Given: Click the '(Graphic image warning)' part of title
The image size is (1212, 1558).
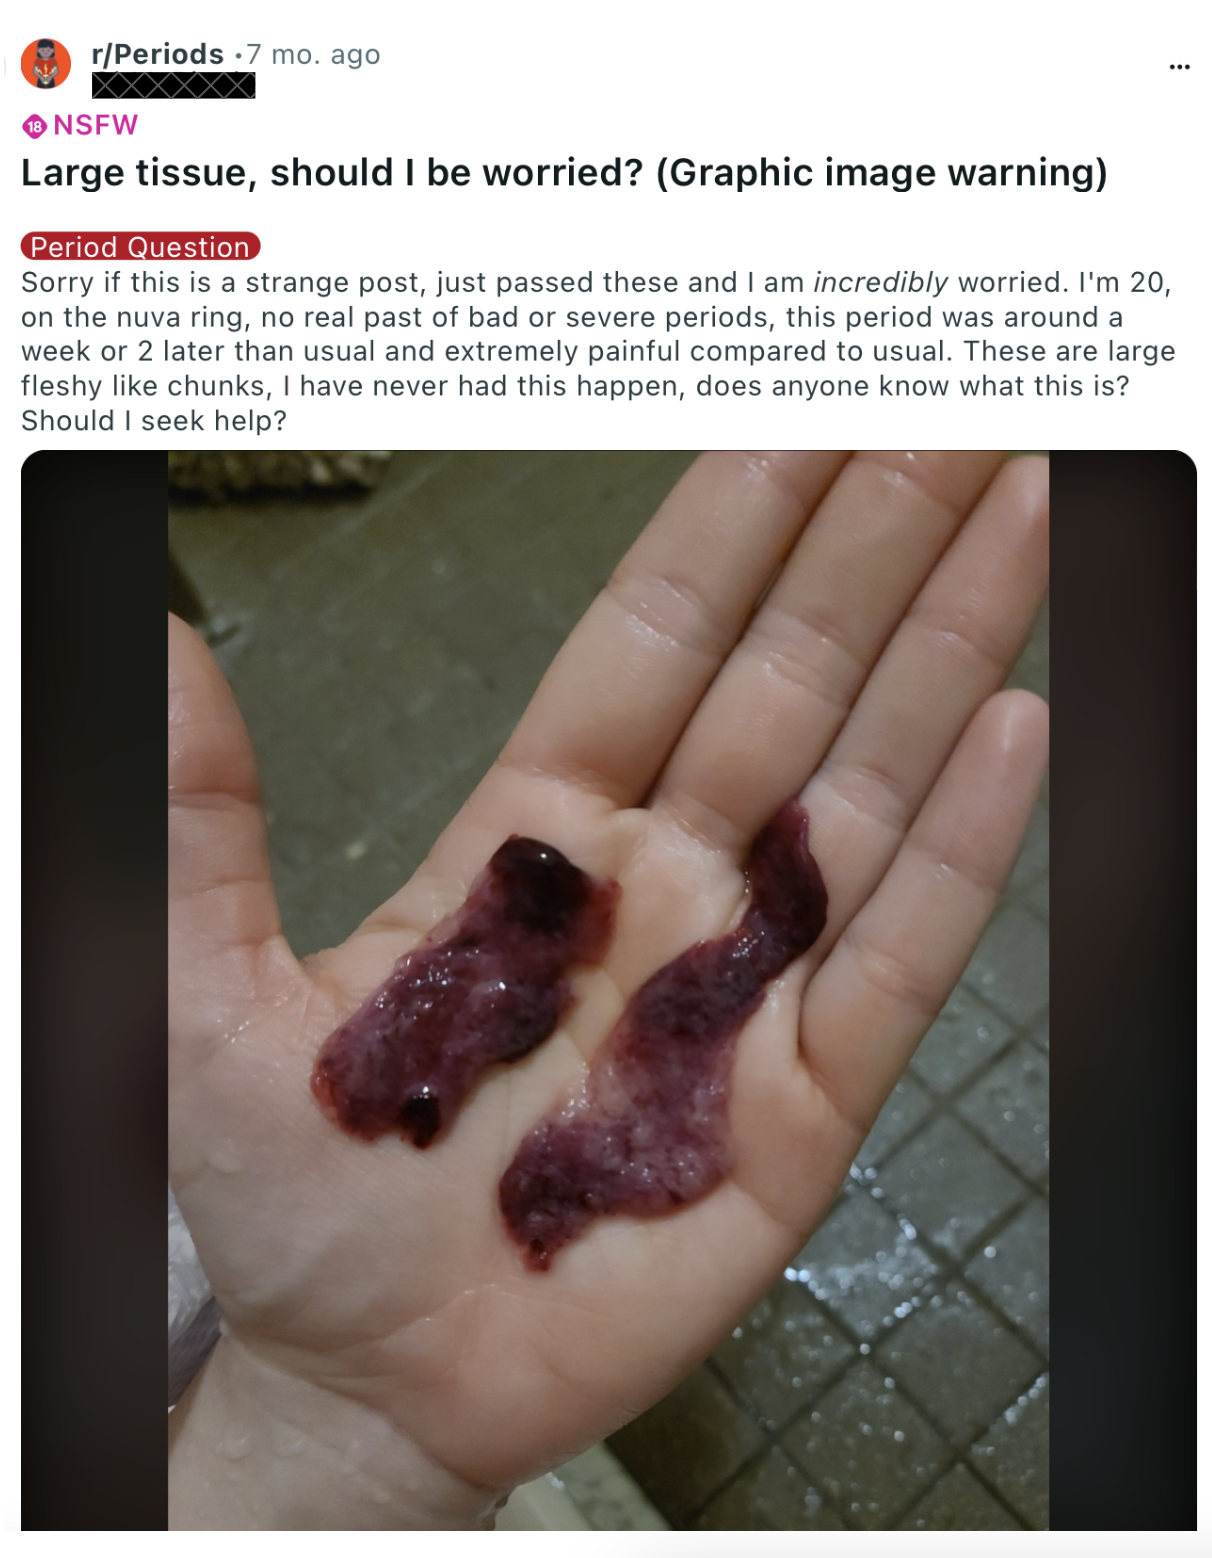Looking at the screenshot, I should click(x=882, y=173).
